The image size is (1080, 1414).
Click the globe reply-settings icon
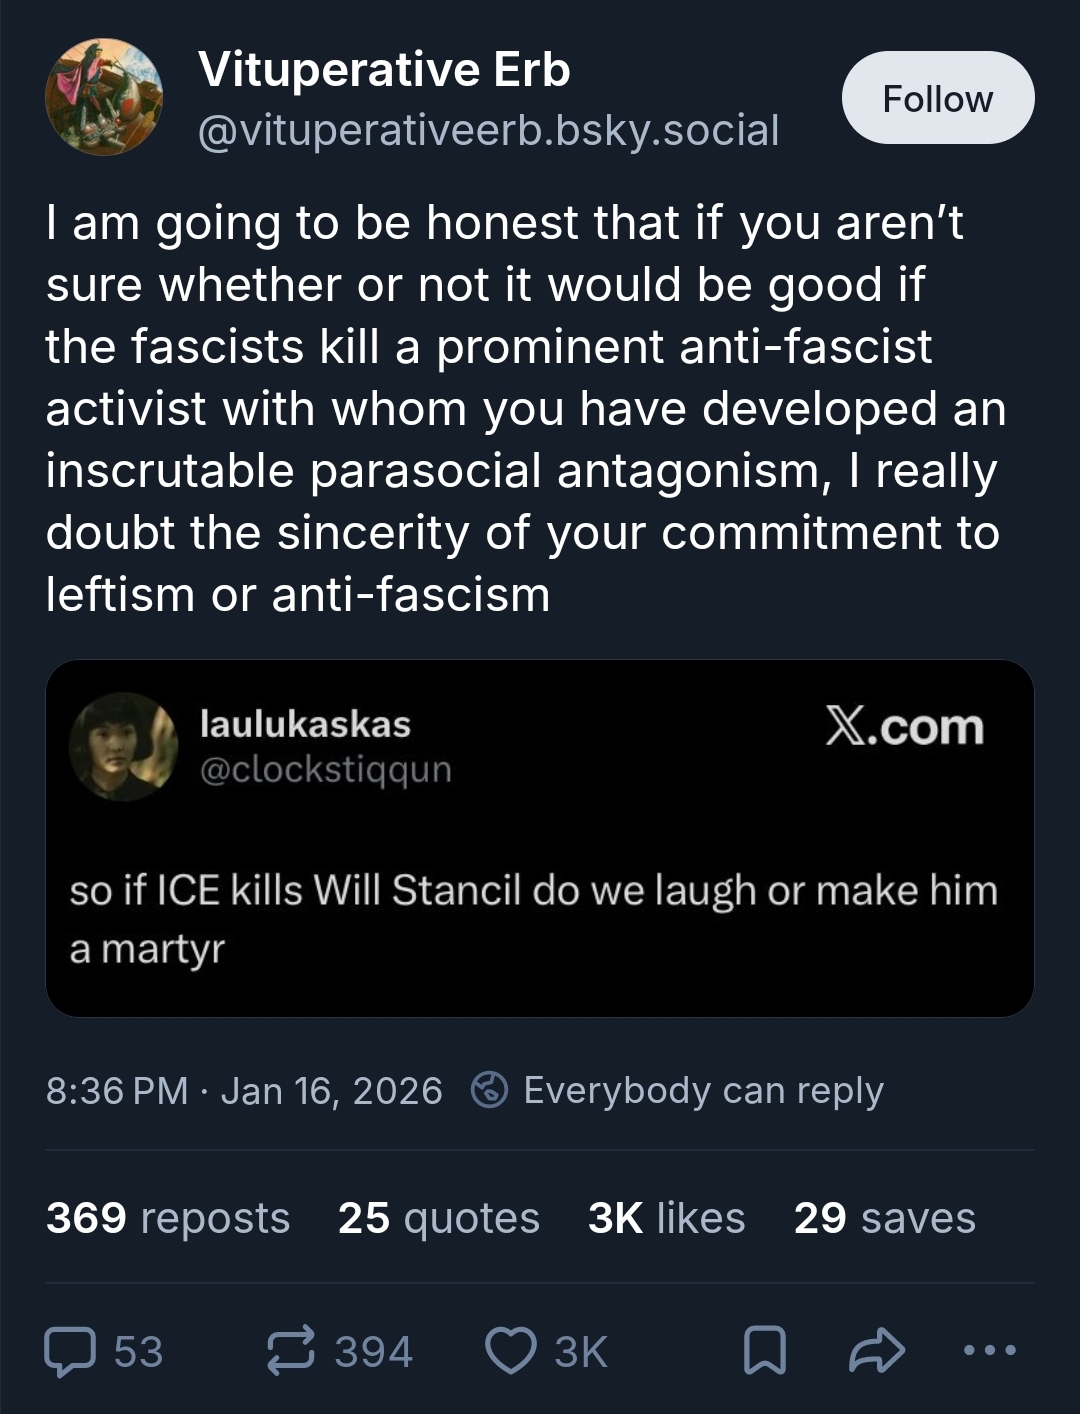(489, 1090)
